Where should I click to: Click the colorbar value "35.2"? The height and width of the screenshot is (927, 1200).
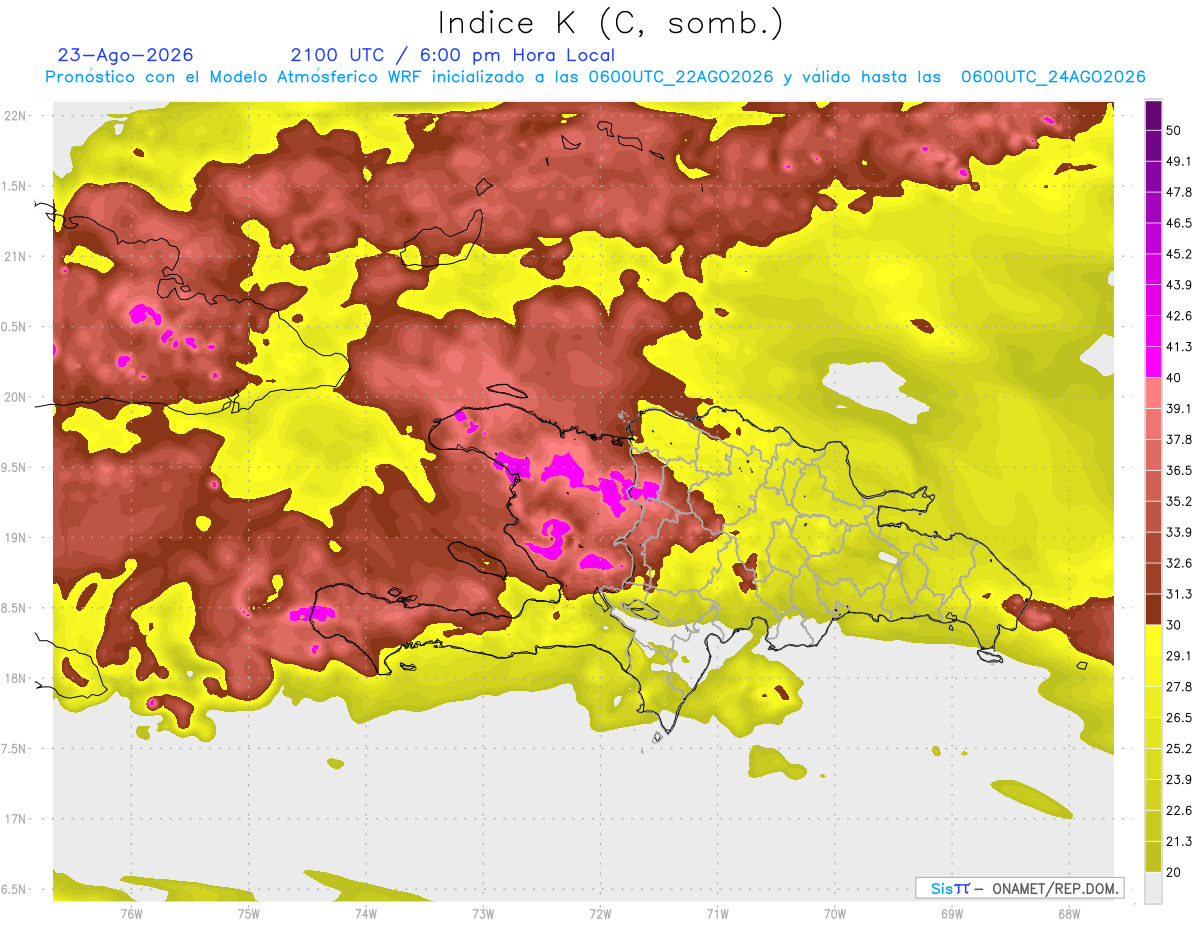point(1179,501)
